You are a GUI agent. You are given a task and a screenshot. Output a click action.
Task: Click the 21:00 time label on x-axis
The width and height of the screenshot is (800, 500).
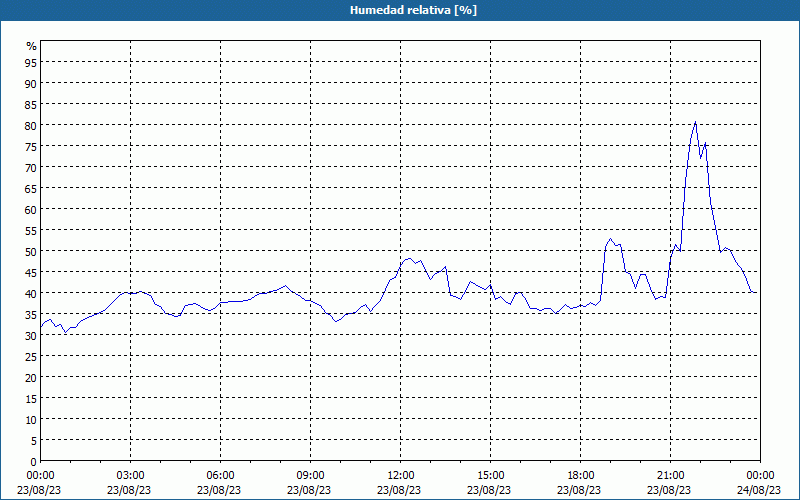point(670,476)
